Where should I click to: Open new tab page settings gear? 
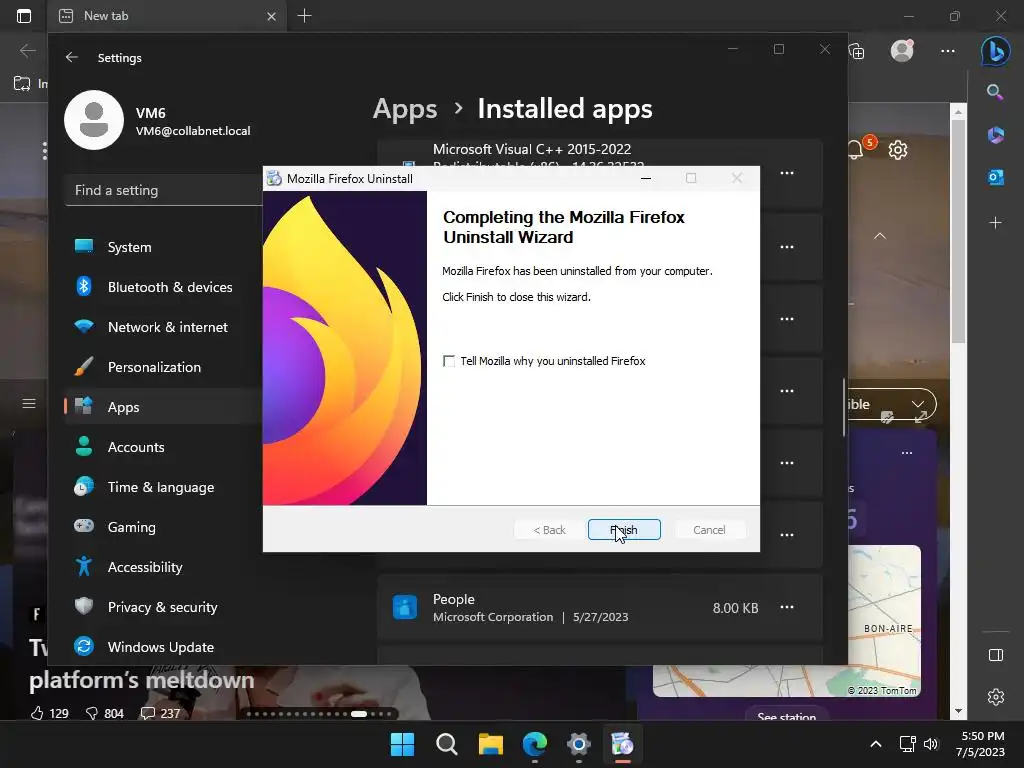point(898,150)
